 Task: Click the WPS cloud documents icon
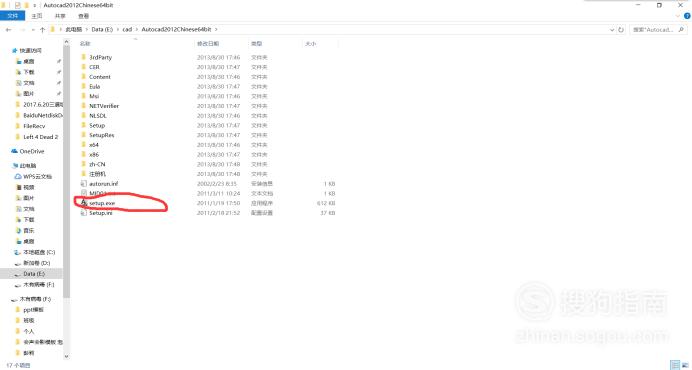click(x=19, y=176)
